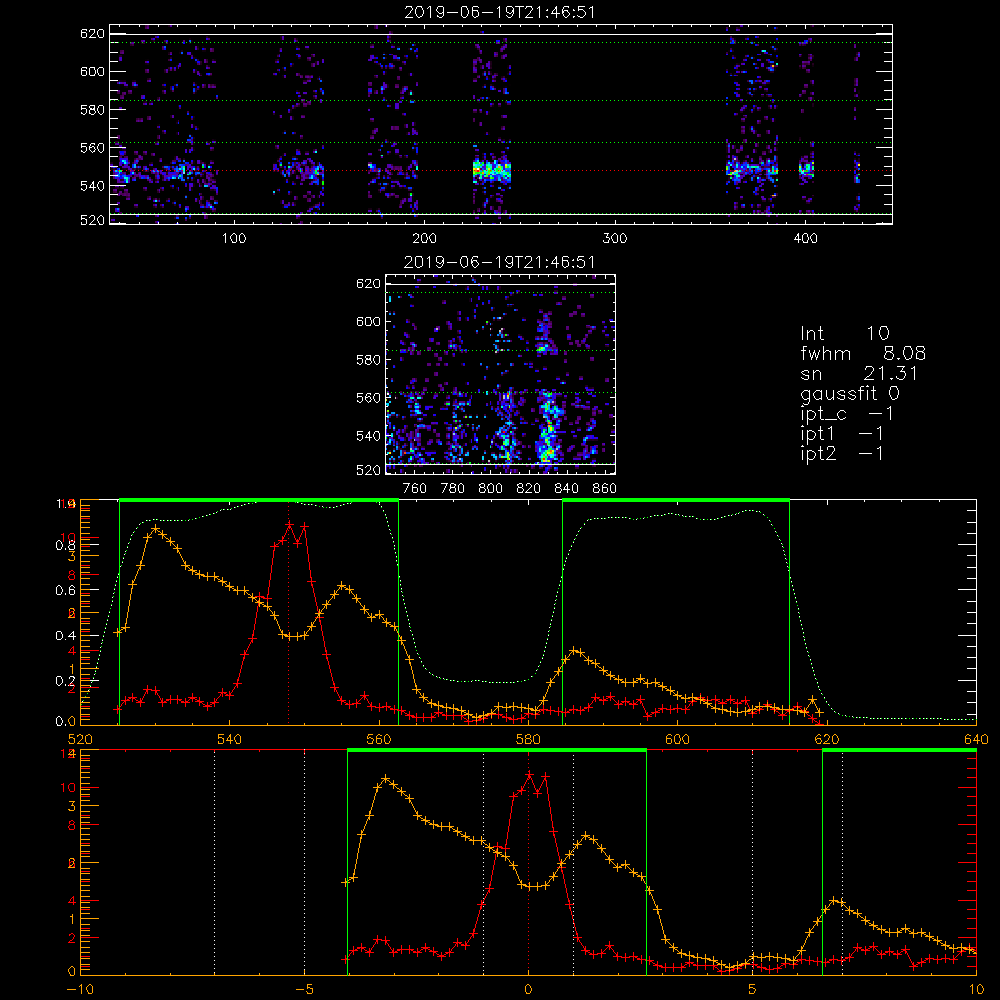Click x-axis label -10 on bottom plot
Image resolution: width=1000 pixels, height=1000 pixels.
coord(80,989)
